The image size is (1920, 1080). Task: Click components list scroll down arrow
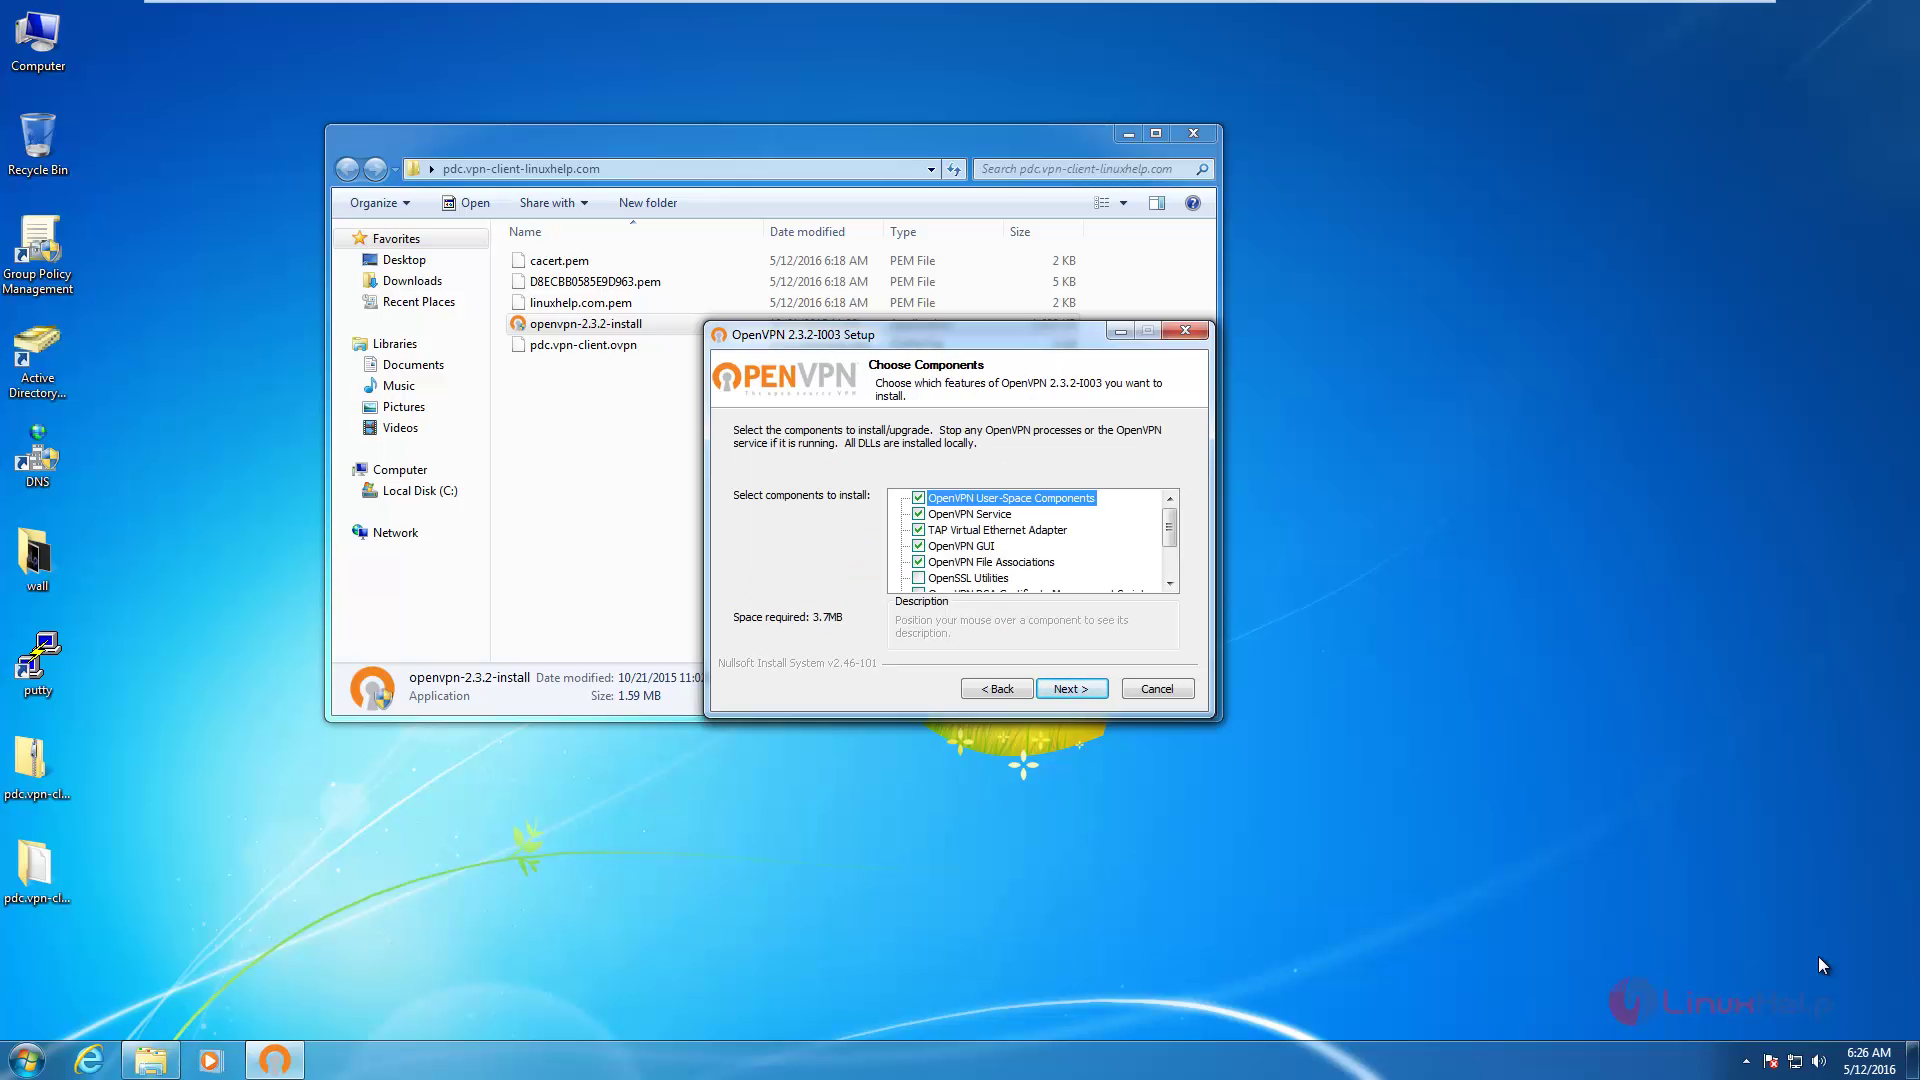point(1169,584)
